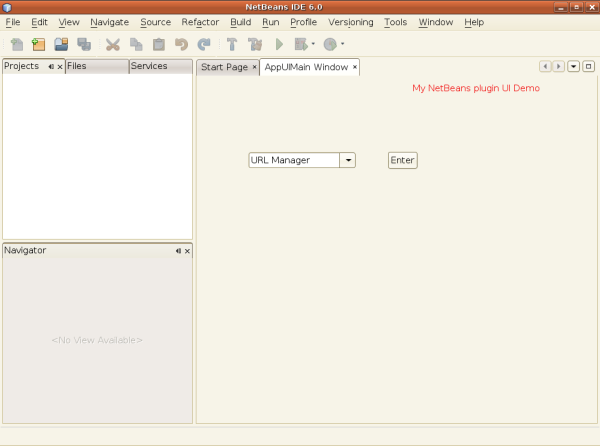Open the Window menu
Image resolution: width=600 pixels, height=446 pixels.
coord(436,22)
